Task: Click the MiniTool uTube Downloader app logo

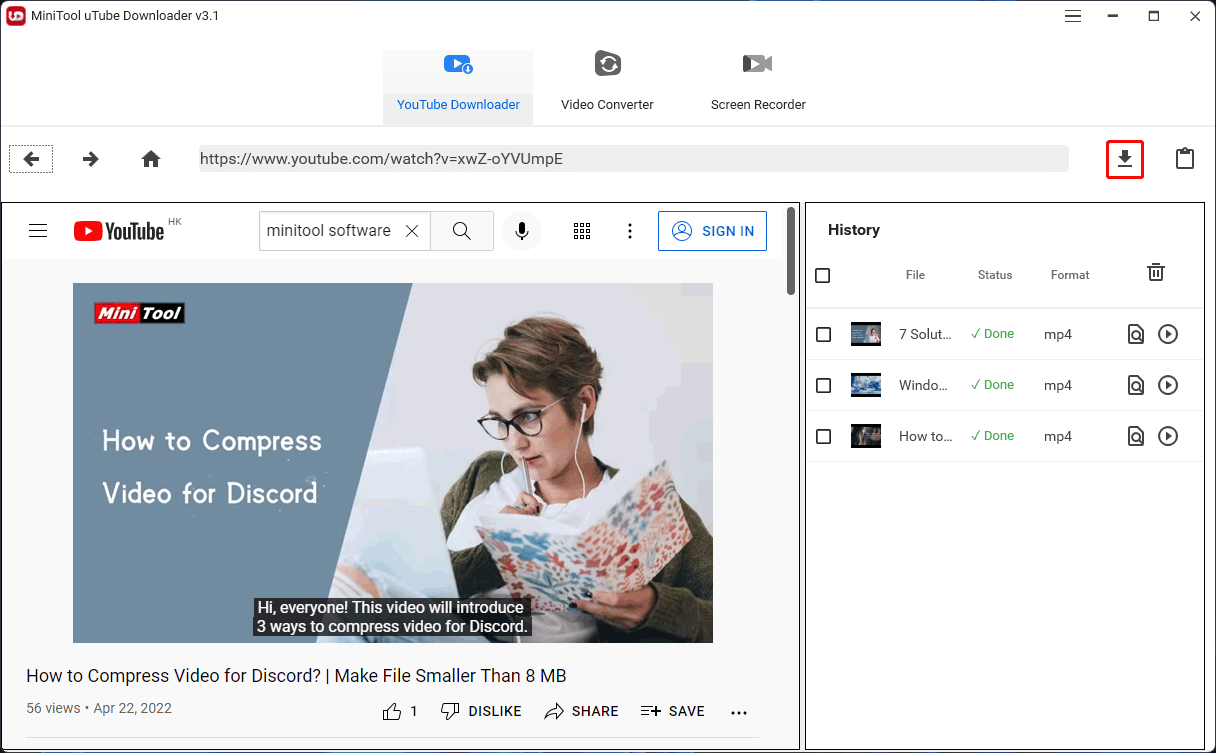Action: [16, 16]
